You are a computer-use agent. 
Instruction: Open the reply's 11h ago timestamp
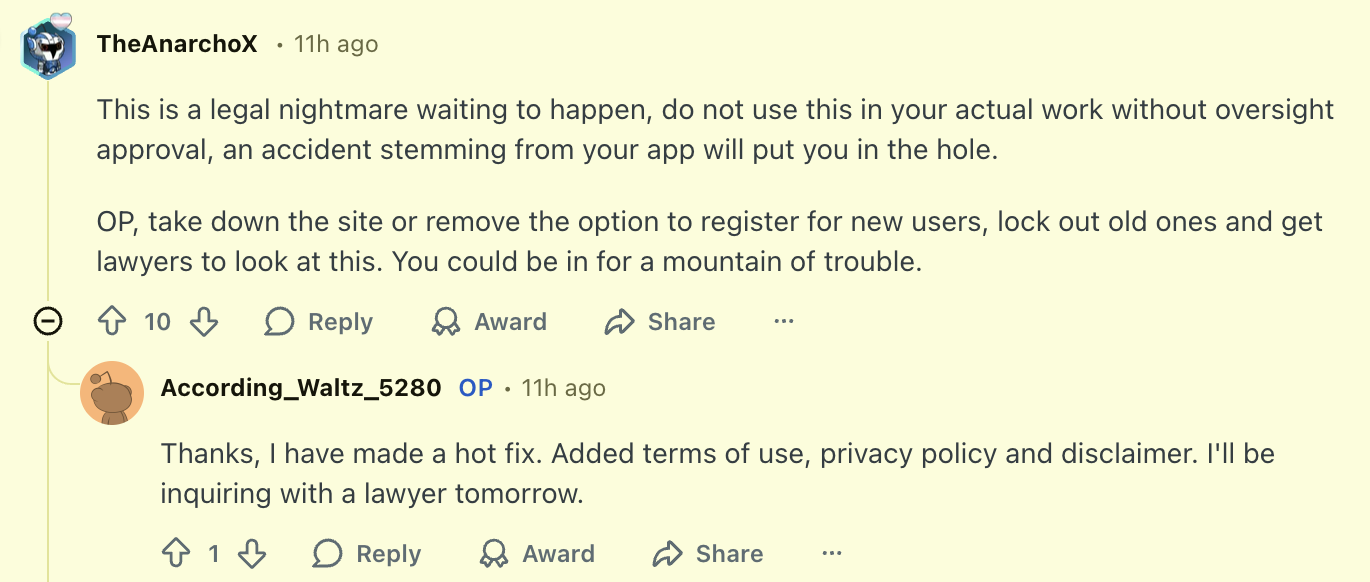coord(563,388)
